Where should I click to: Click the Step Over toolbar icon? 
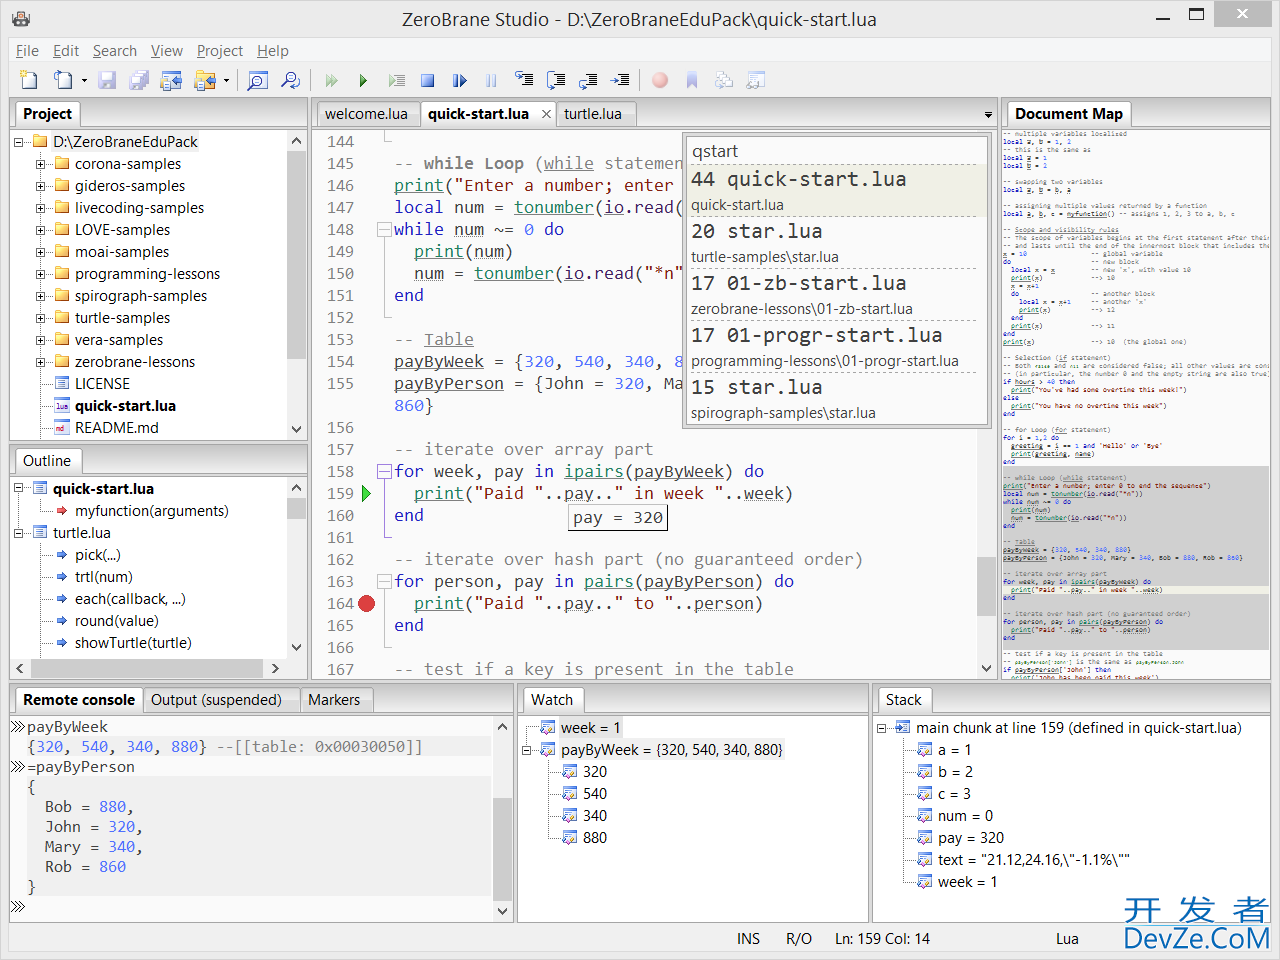coord(556,80)
